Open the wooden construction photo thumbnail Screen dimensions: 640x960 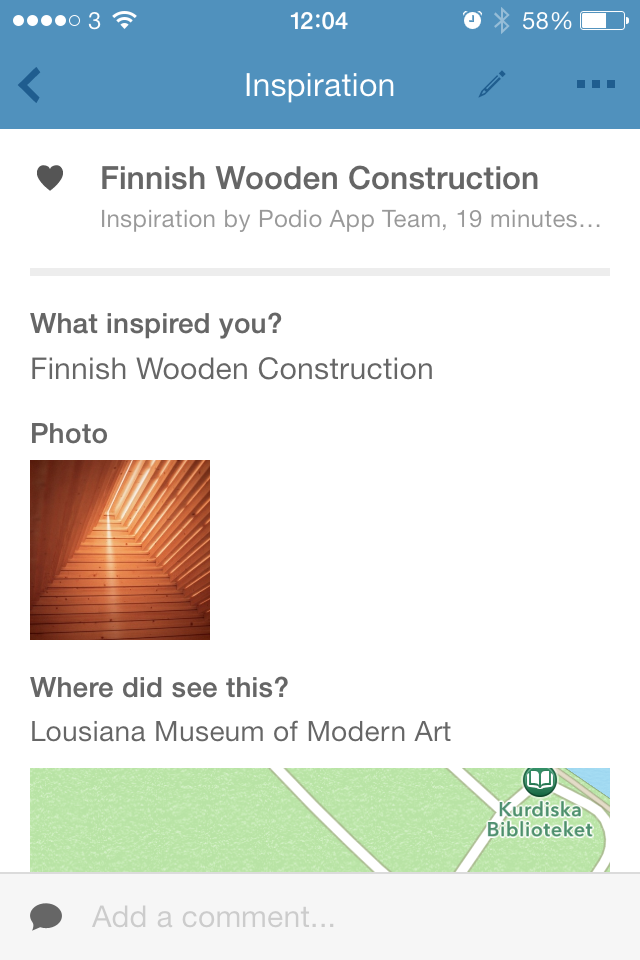120,550
